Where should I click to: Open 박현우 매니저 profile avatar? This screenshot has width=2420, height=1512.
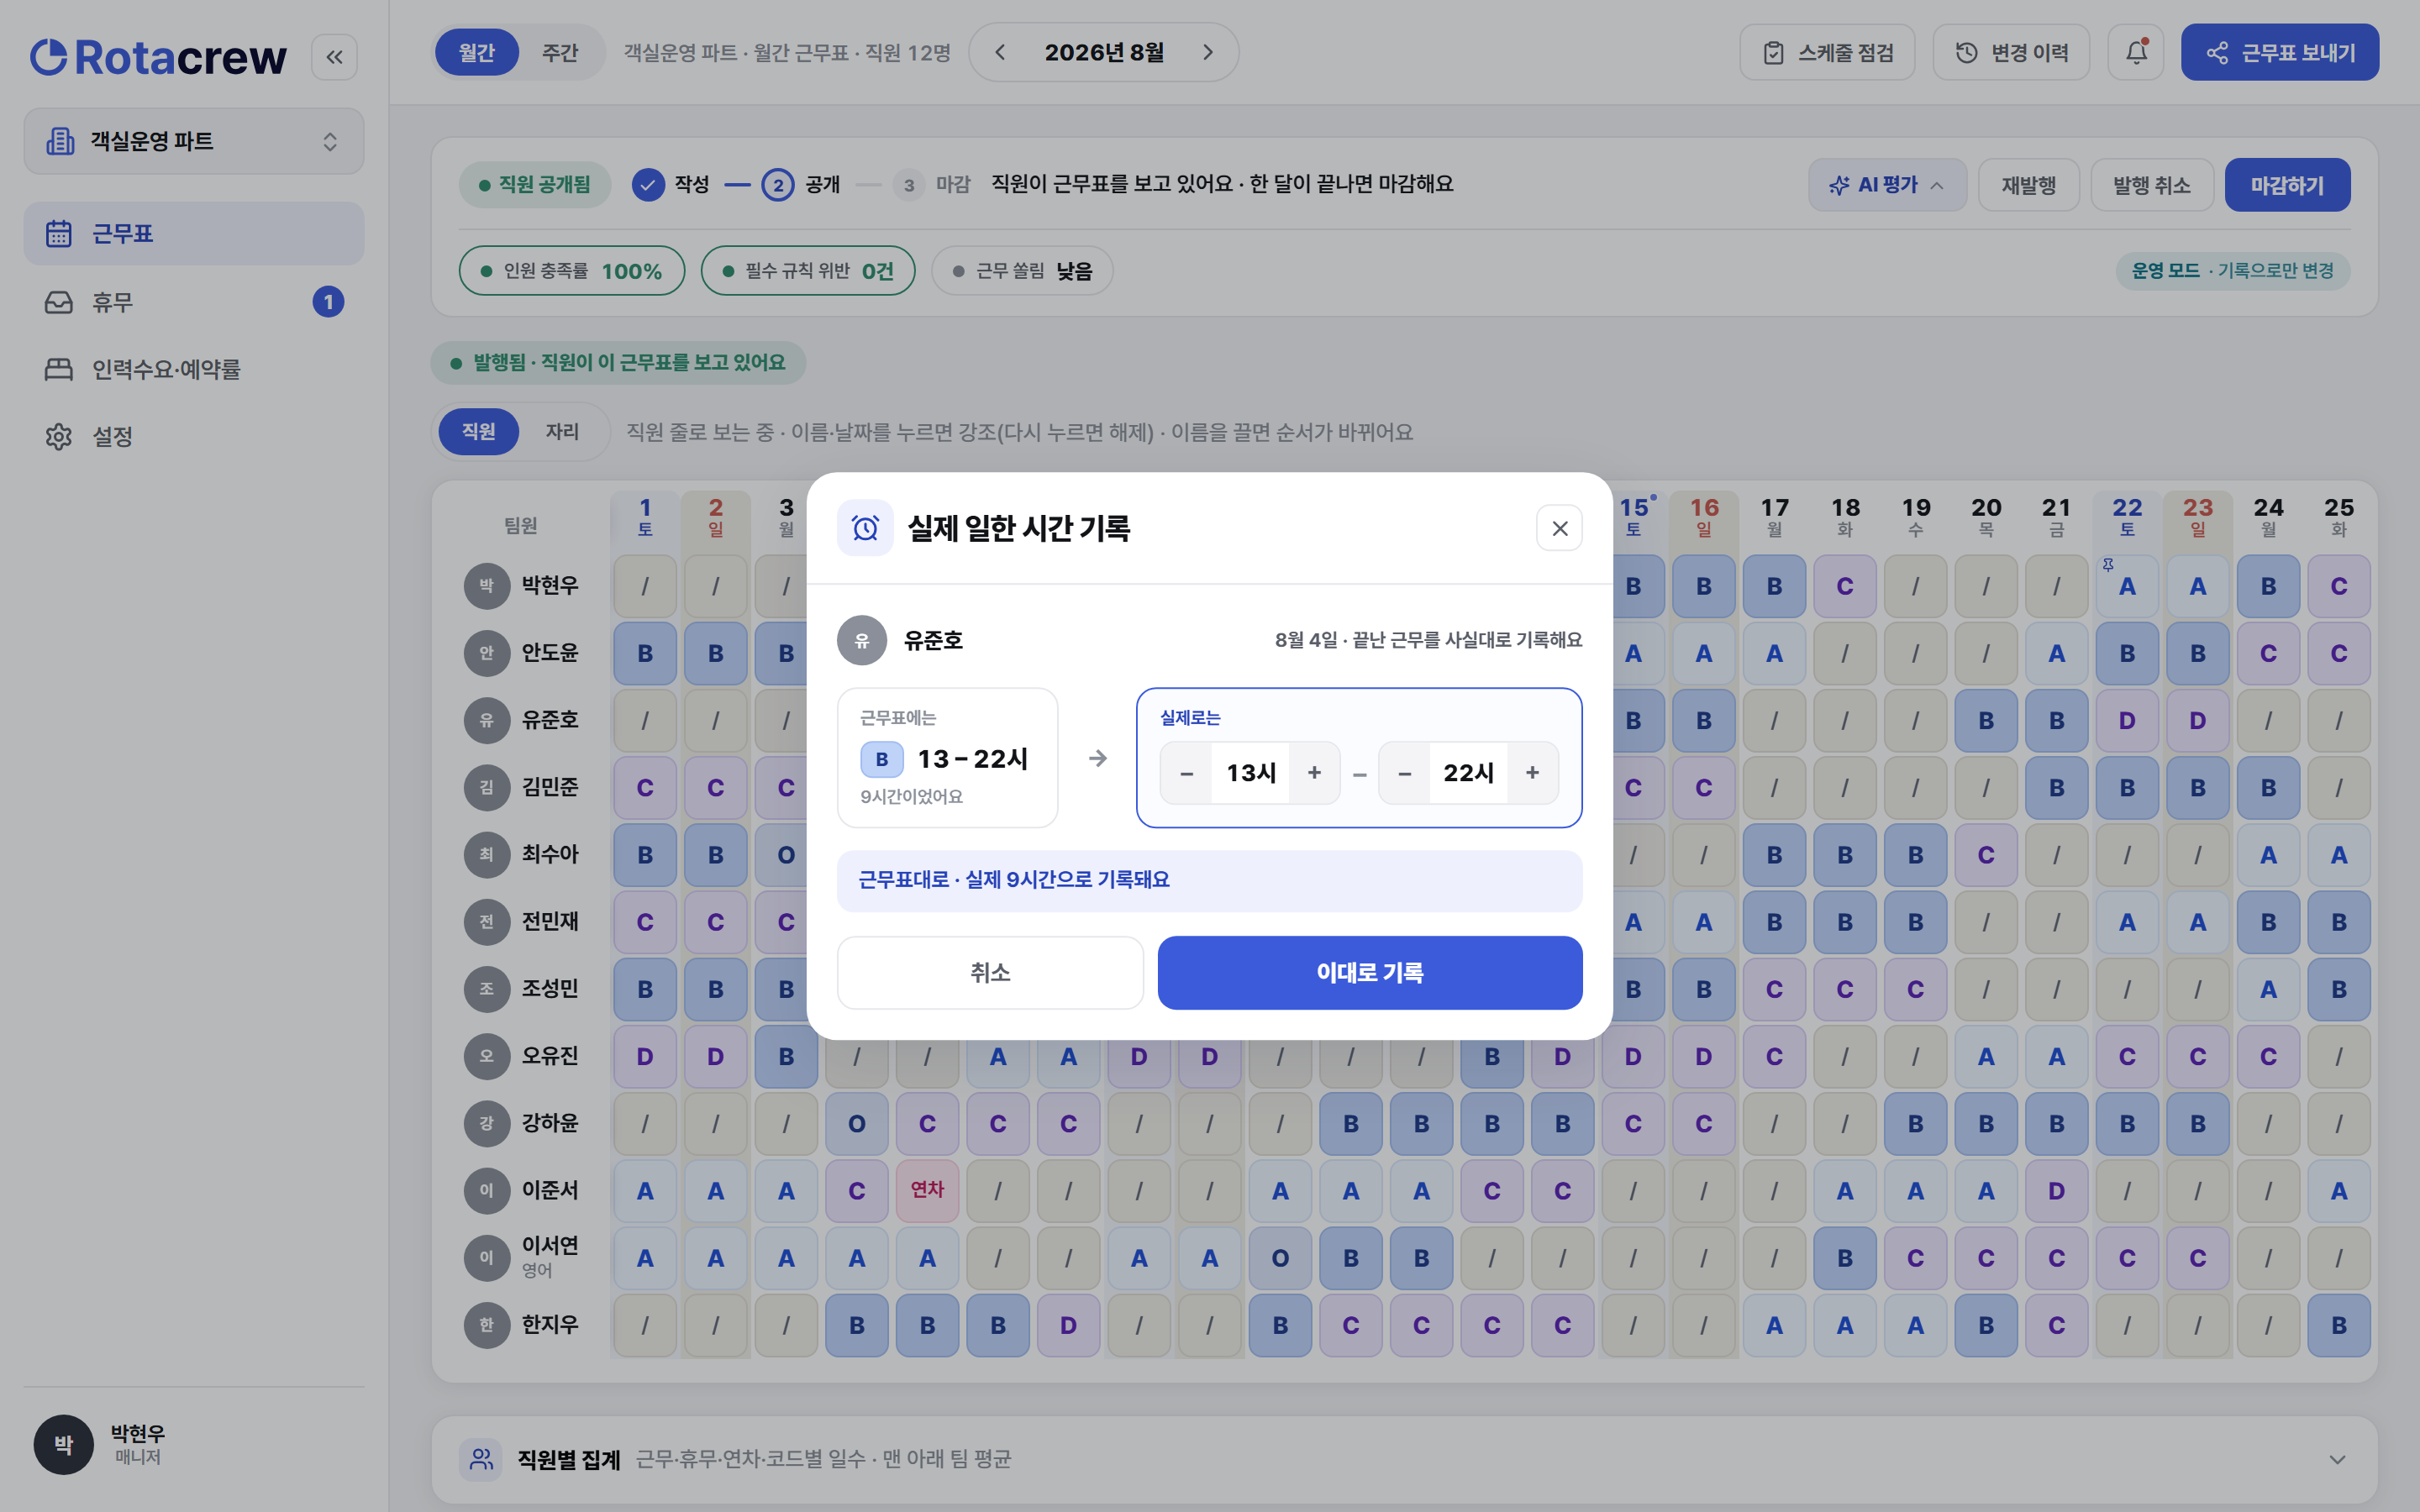63,1444
